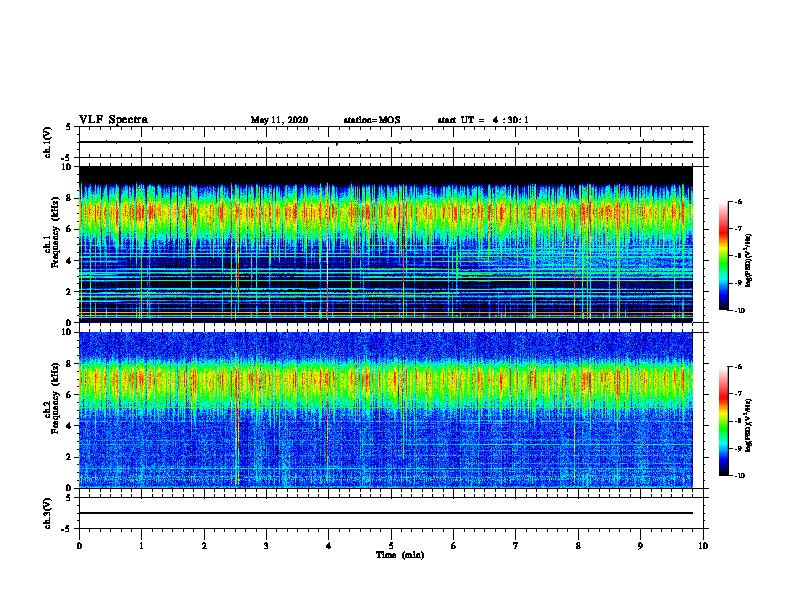Click time axis tick label "3"

(x=266, y=545)
